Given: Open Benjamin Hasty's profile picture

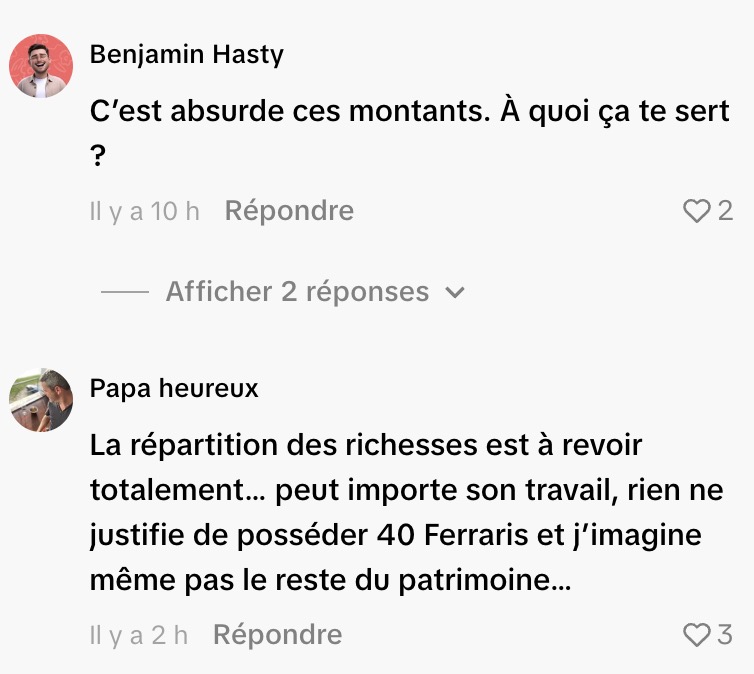Looking at the screenshot, I should coord(41,66).
